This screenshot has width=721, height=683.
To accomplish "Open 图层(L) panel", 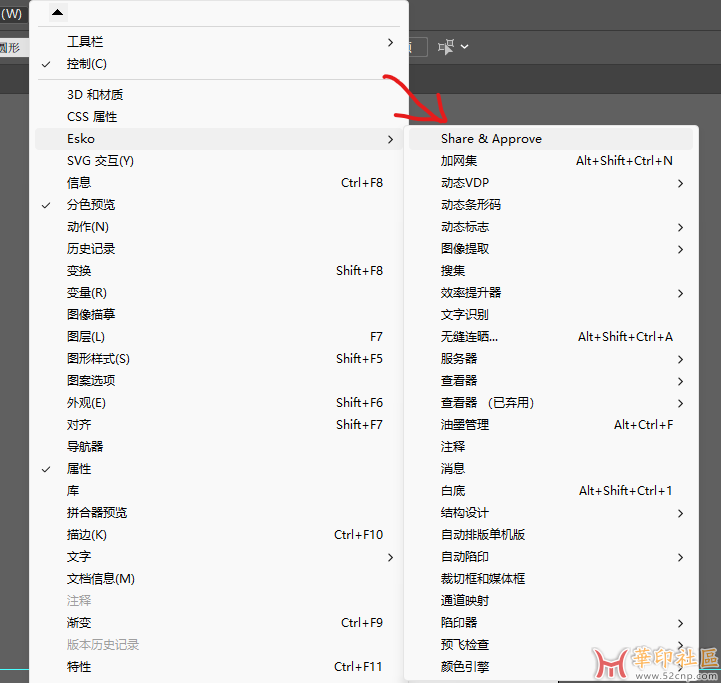I will [219, 337].
